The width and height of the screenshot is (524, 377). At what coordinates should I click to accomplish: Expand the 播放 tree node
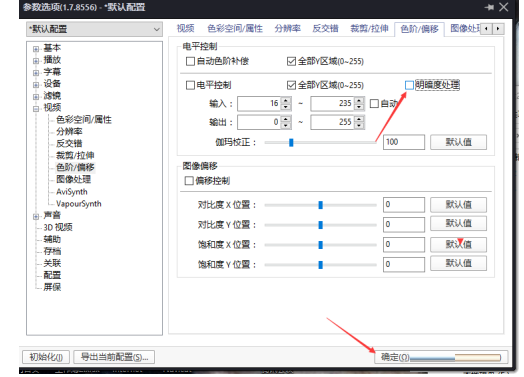[36, 61]
